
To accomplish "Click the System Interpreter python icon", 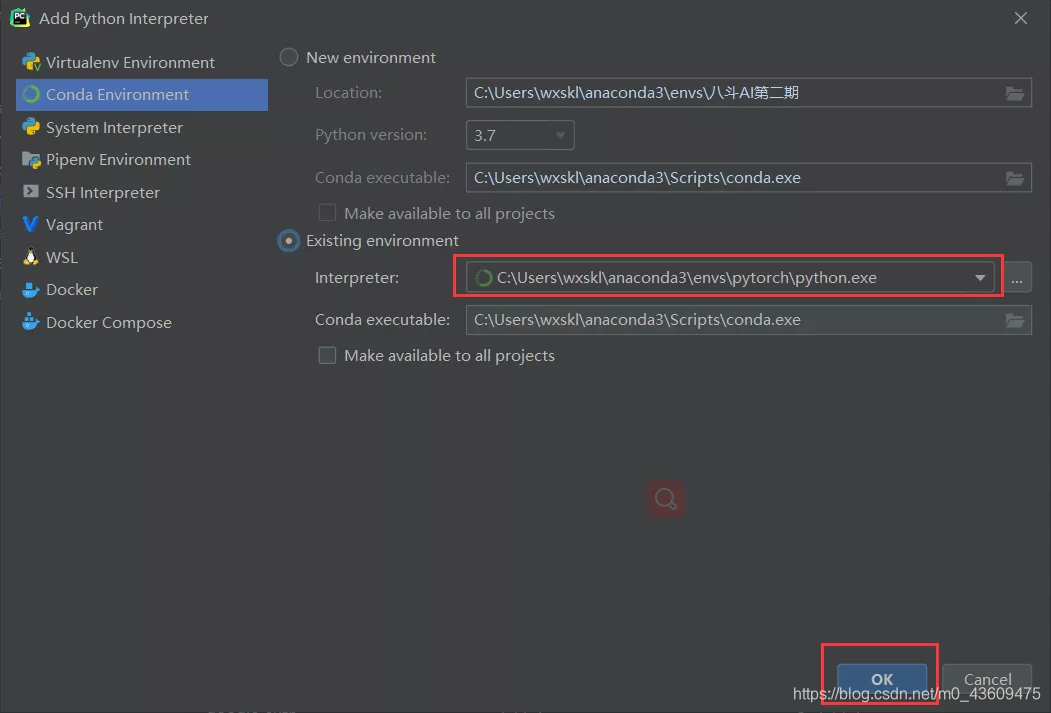I will pos(31,127).
